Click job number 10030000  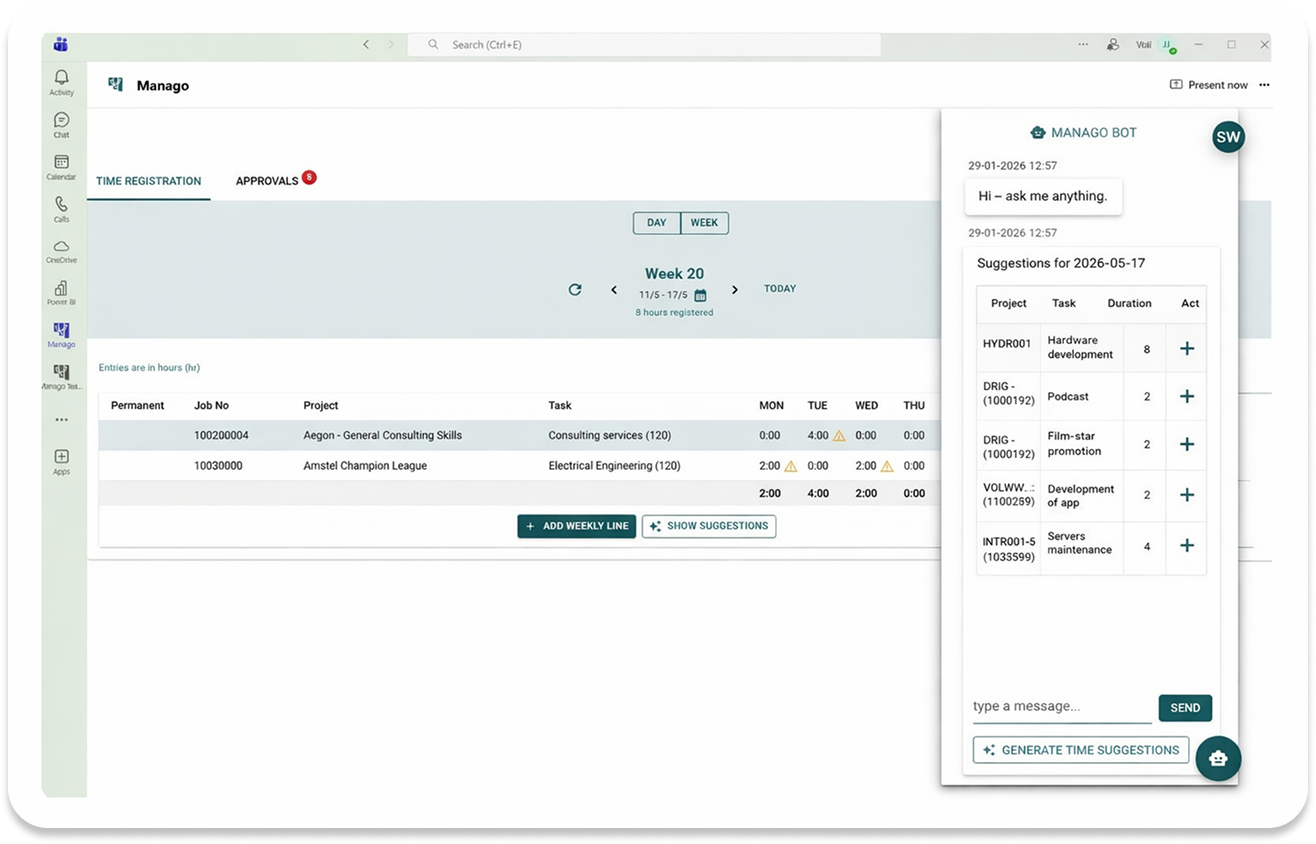pyautogui.click(x=218, y=466)
